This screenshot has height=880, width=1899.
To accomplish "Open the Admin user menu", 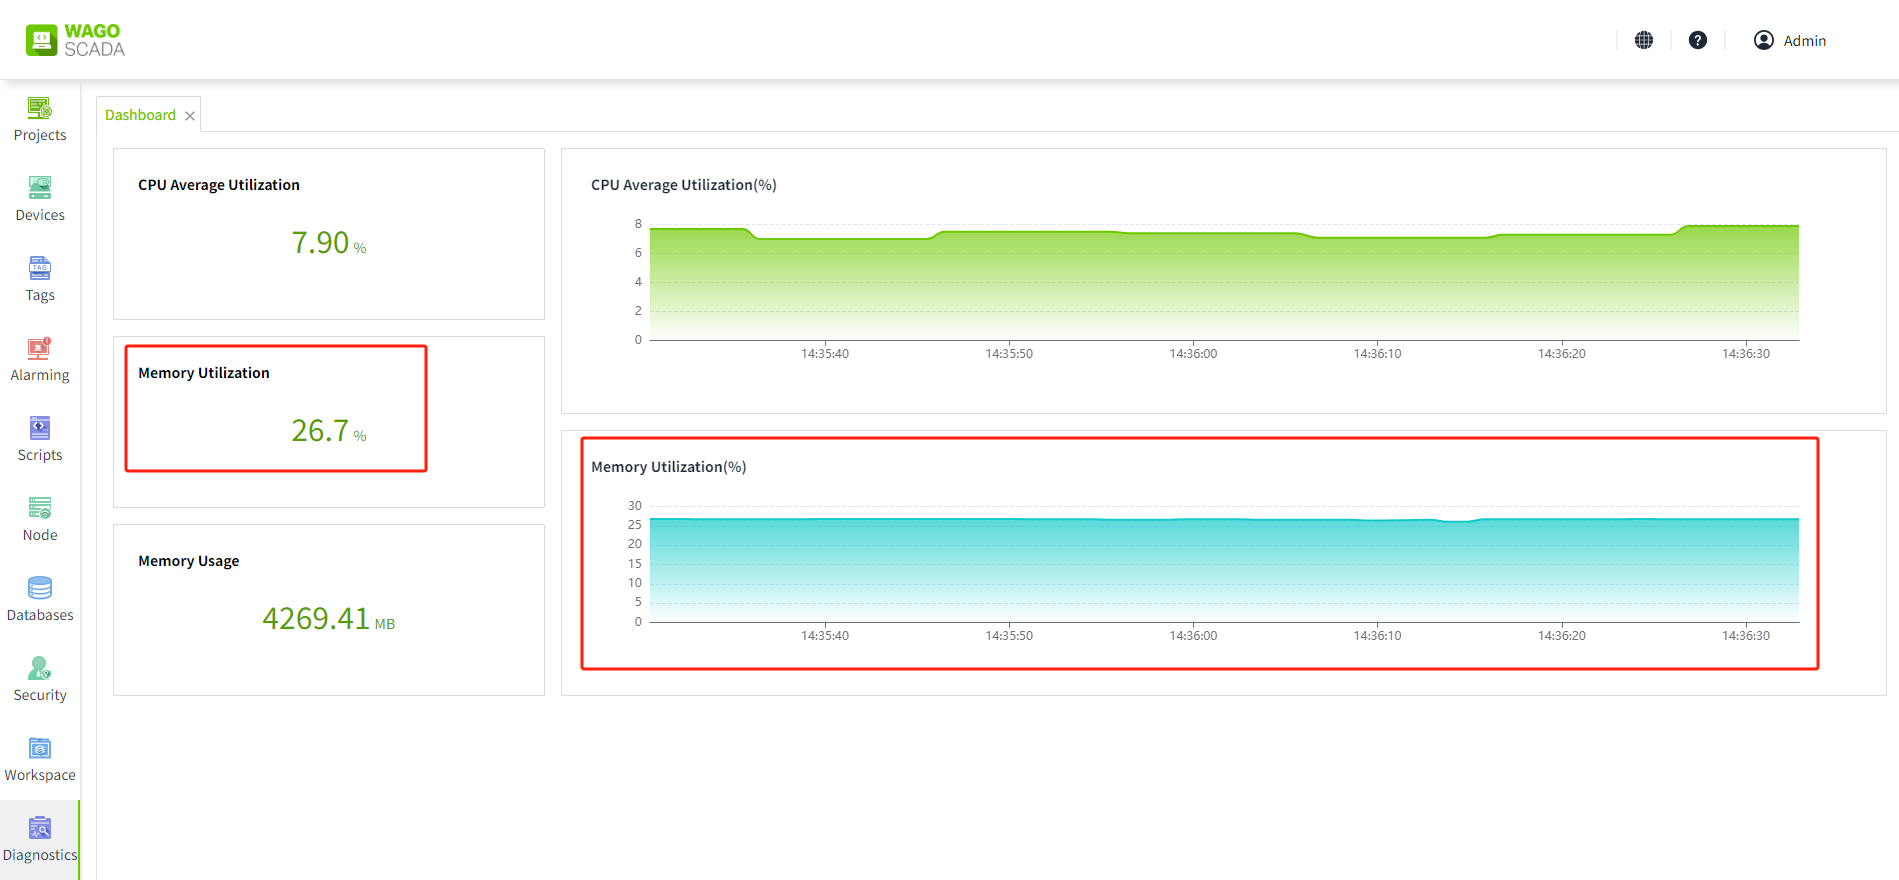I will click(x=1790, y=40).
